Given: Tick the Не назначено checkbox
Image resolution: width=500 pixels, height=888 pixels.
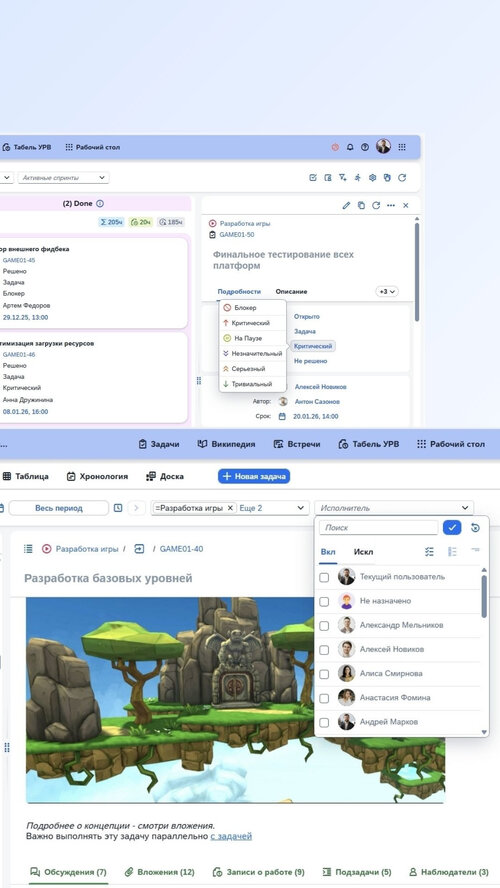Looking at the screenshot, I should pyautogui.click(x=324, y=601).
